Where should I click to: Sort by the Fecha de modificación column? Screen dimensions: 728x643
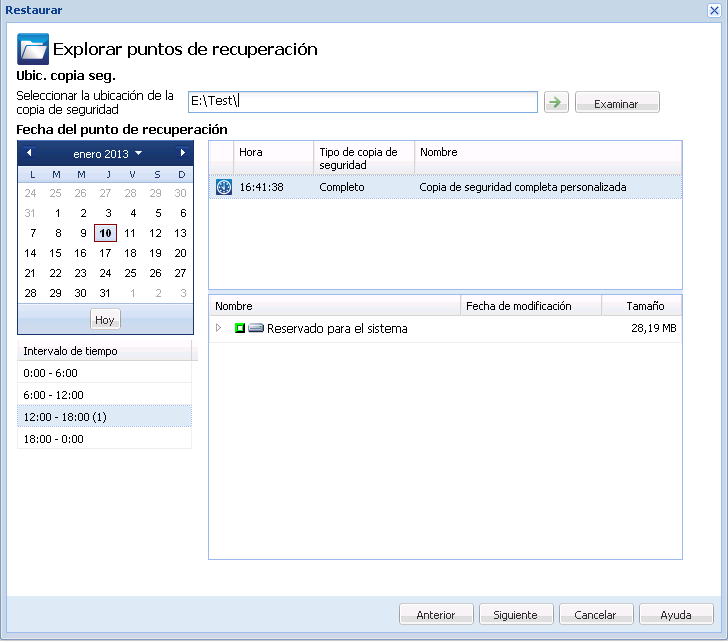click(531, 306)
